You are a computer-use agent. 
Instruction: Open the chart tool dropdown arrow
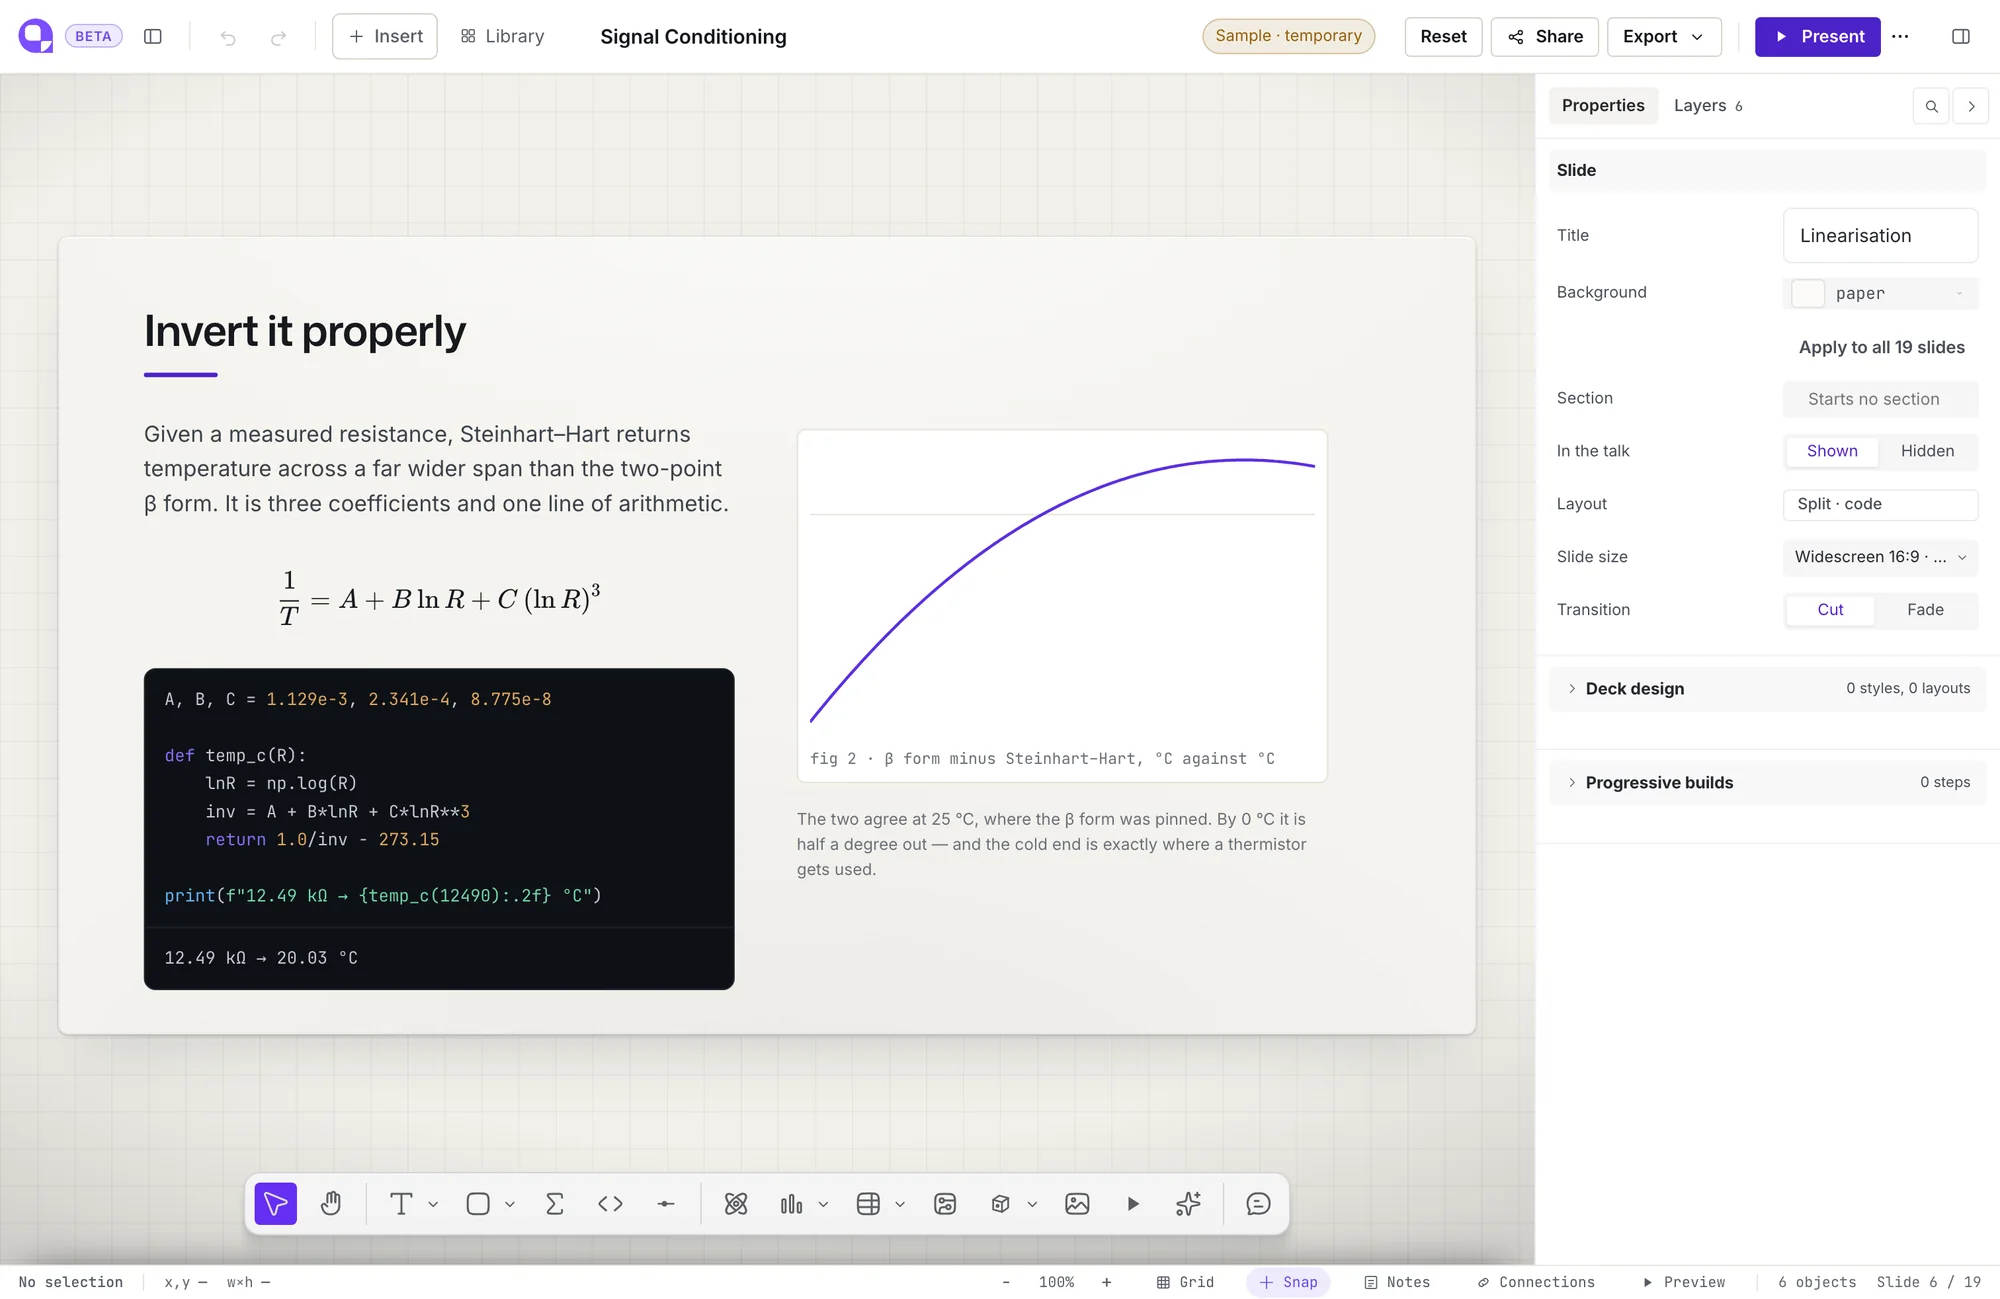(823, 1205)
